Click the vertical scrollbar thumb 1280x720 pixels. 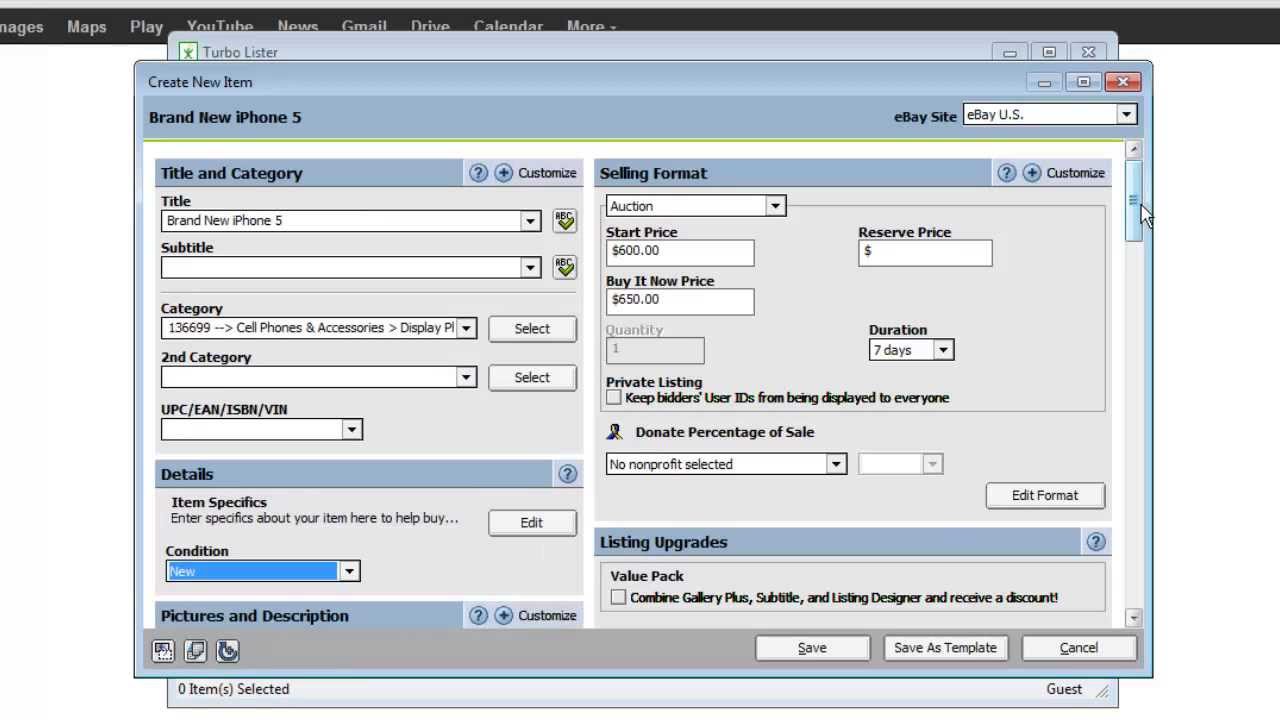(x=1133, y=200)
